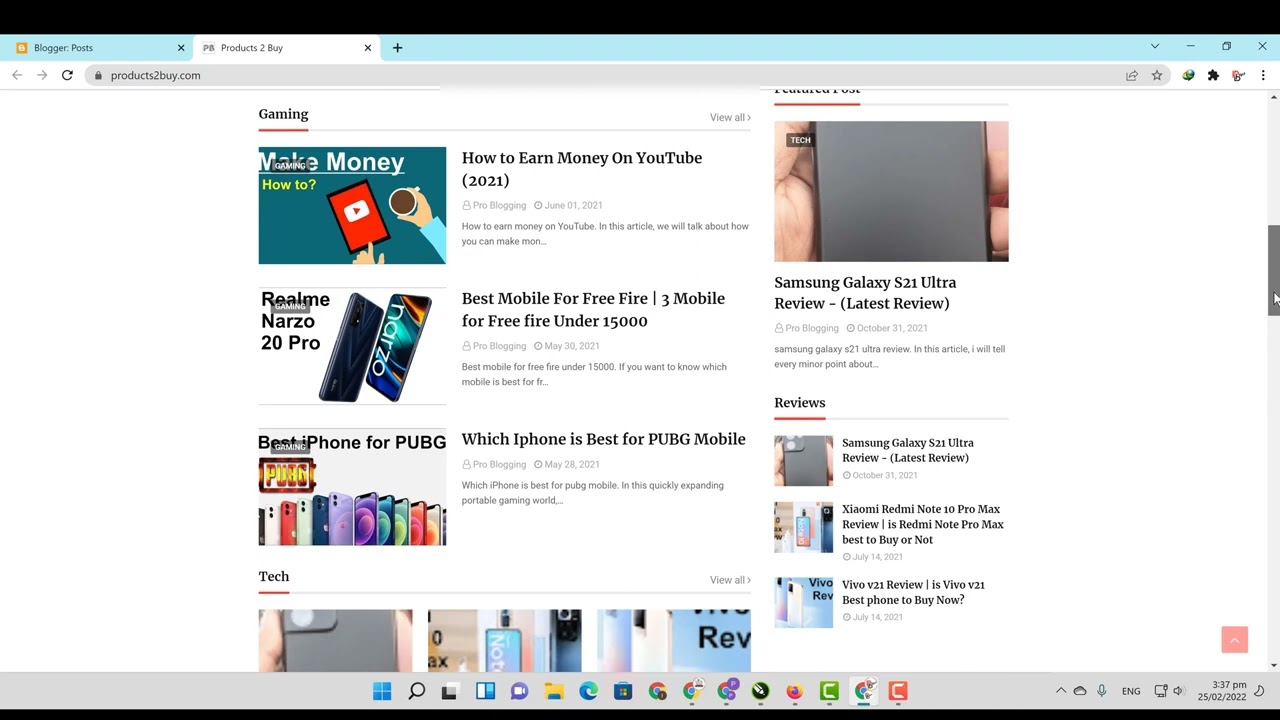
Task: Click the Vivo review small thumbnail
Action: 803,602
